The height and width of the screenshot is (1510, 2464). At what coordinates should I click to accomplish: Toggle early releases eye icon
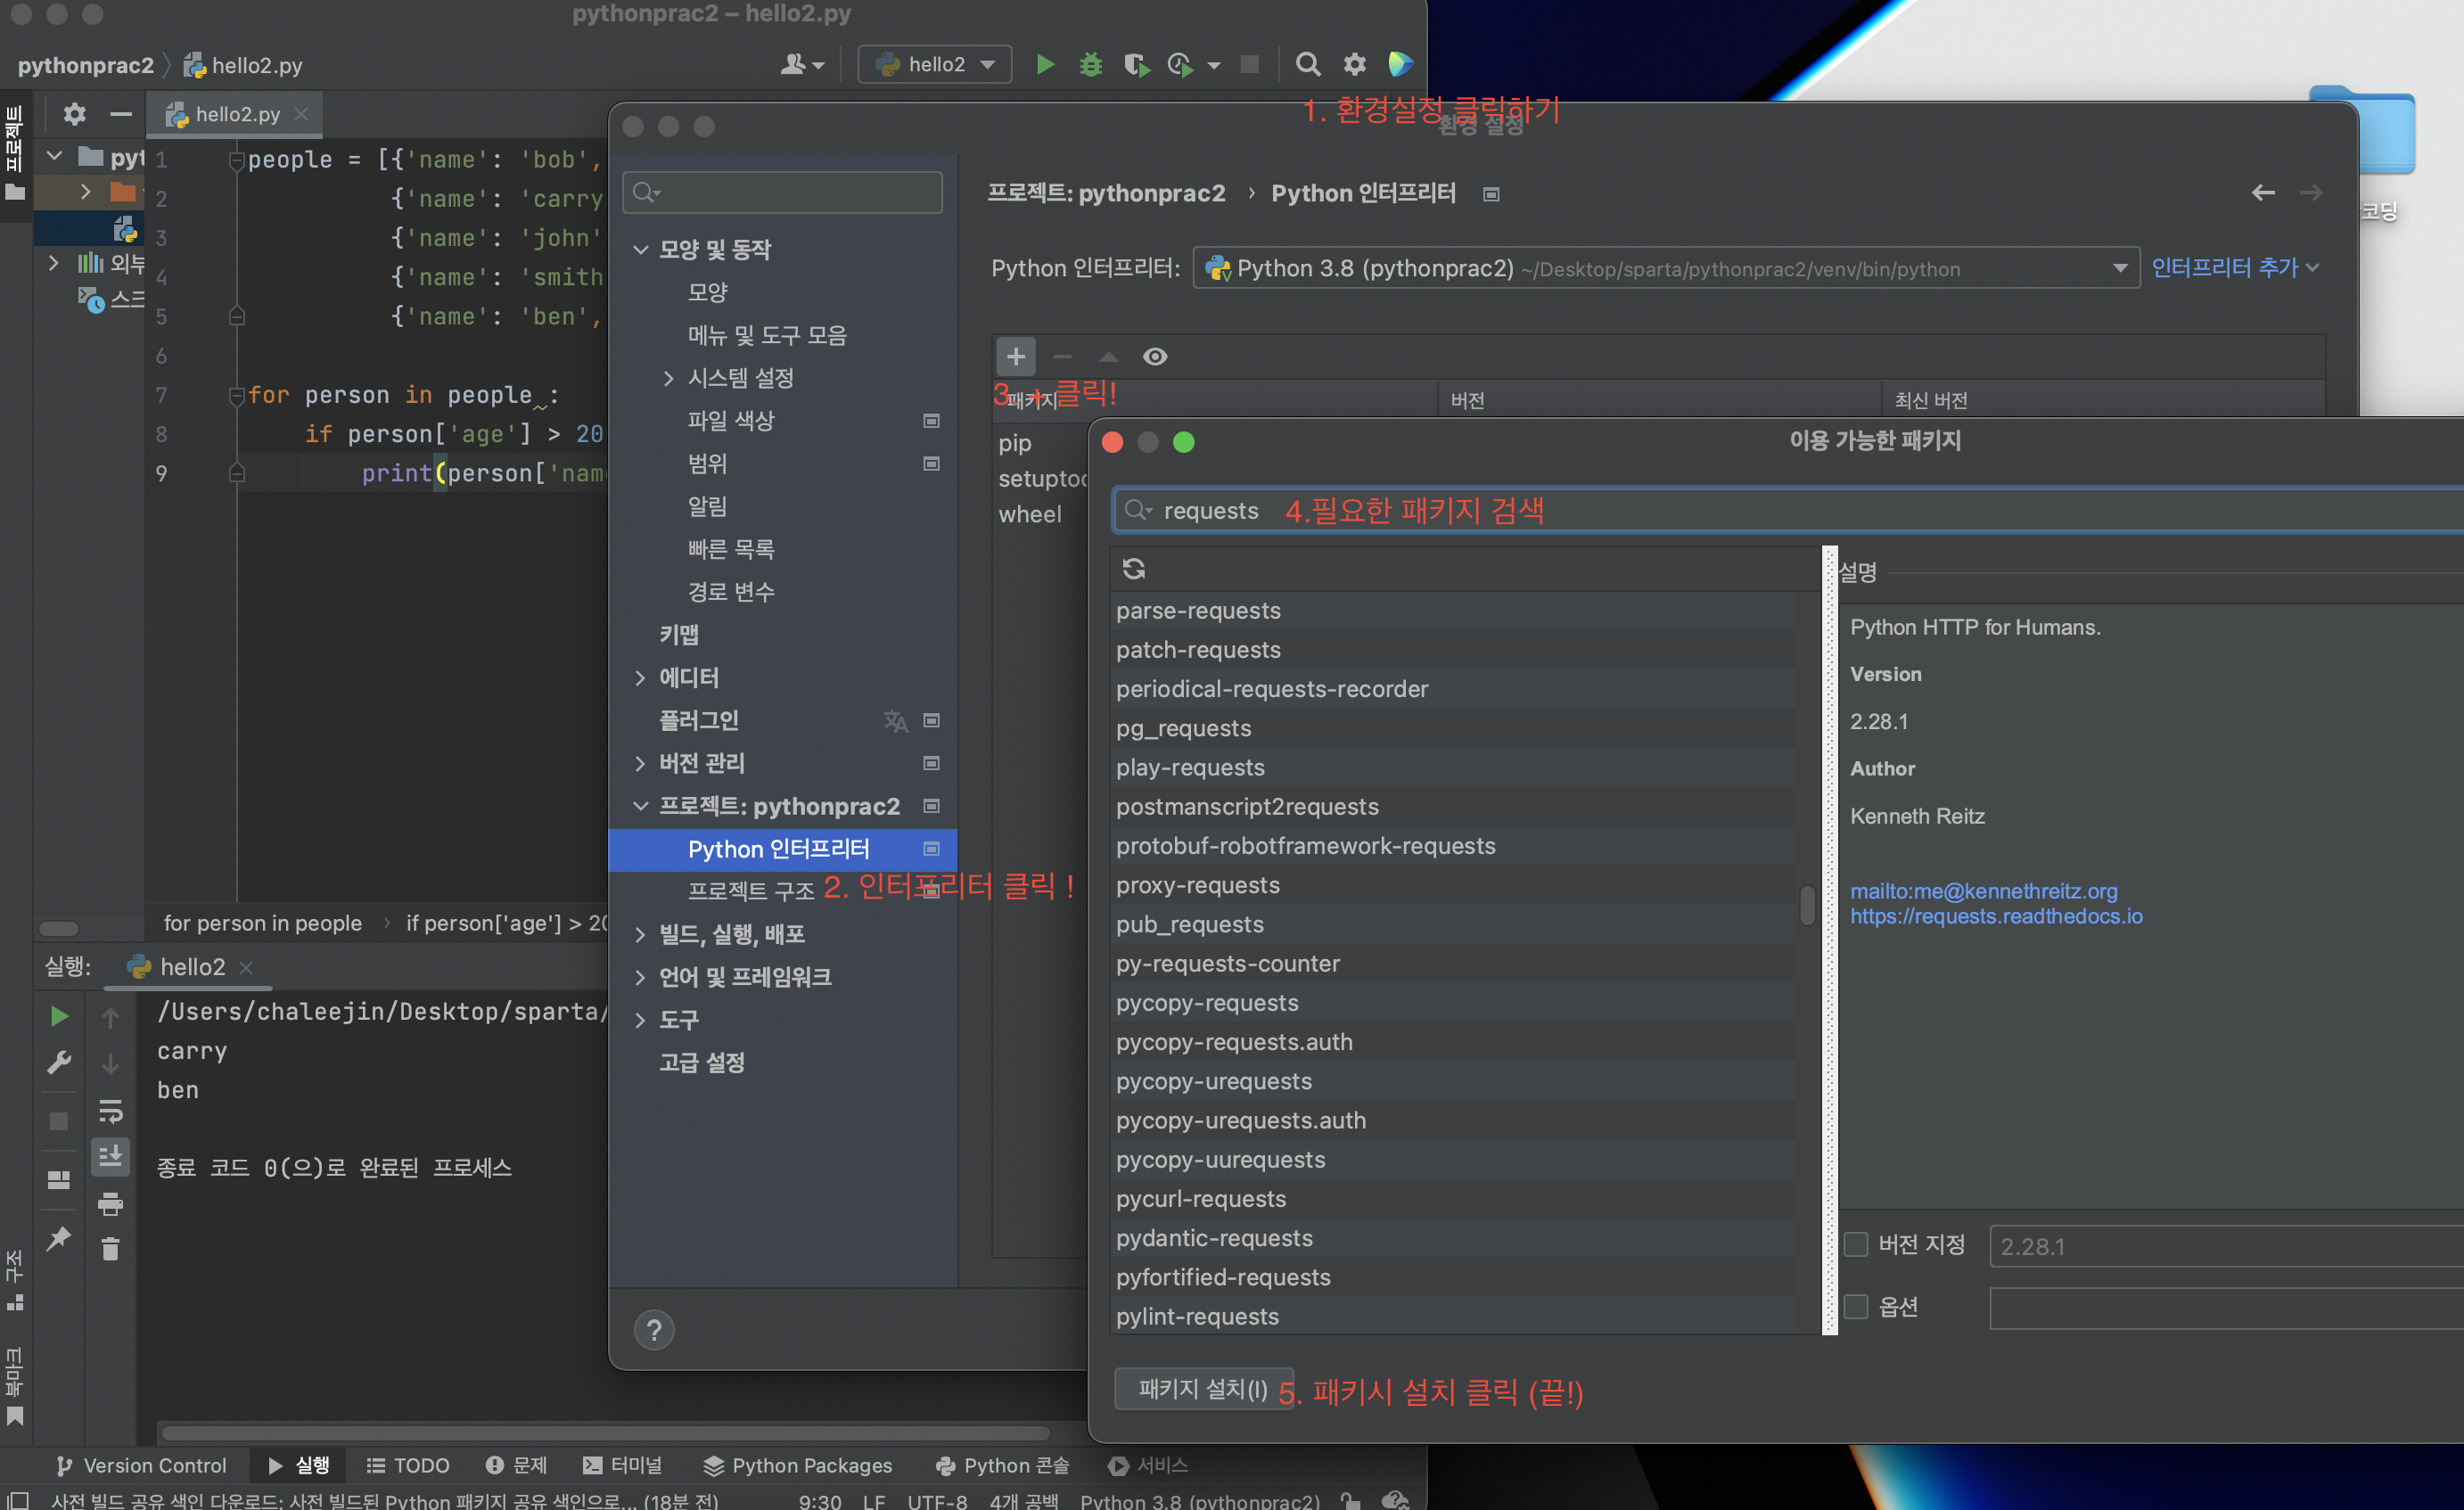1155,357
